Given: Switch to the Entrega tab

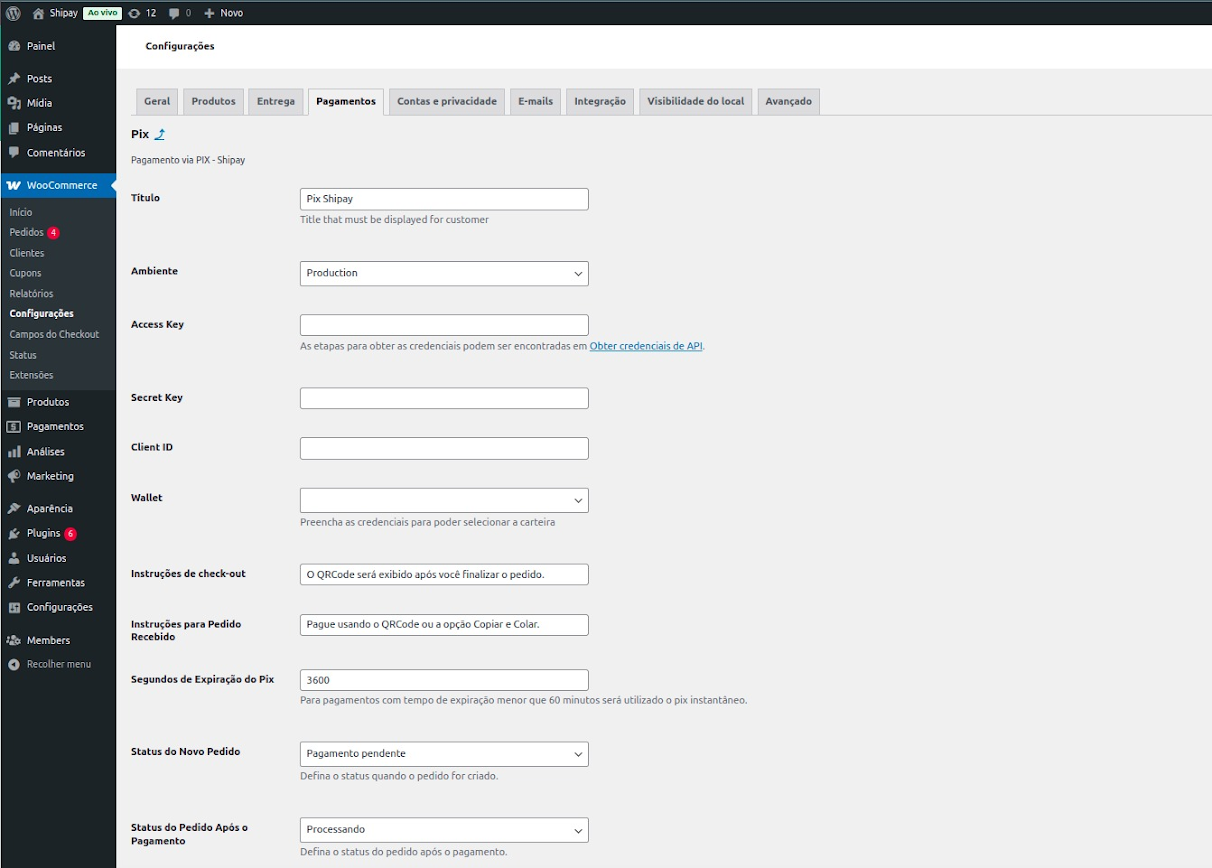Looking at the screenshot, I should [x=276, y=102].
